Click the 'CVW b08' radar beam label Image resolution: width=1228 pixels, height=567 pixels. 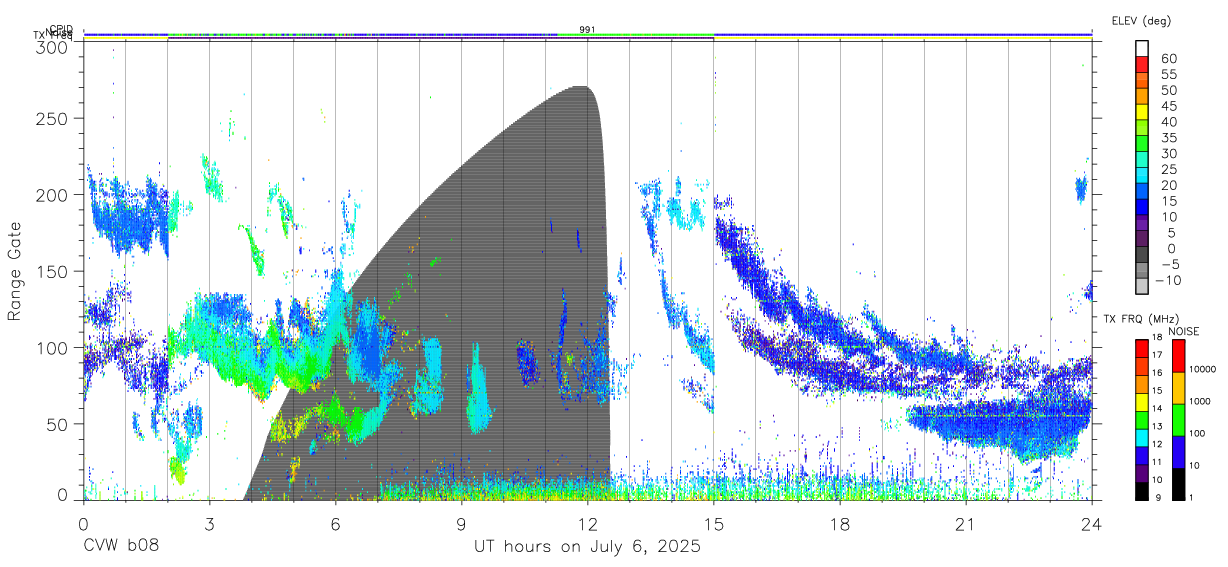pos(120,547)
